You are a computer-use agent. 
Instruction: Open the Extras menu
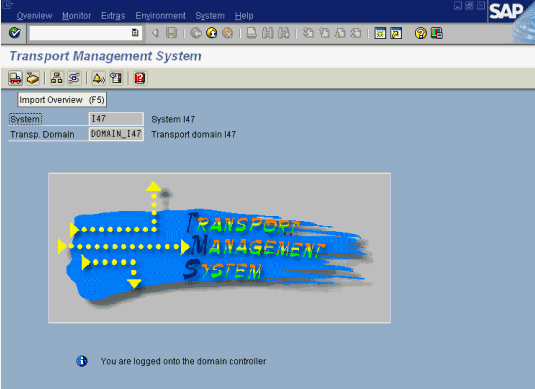pyautogui.click(x=113, y=16)
